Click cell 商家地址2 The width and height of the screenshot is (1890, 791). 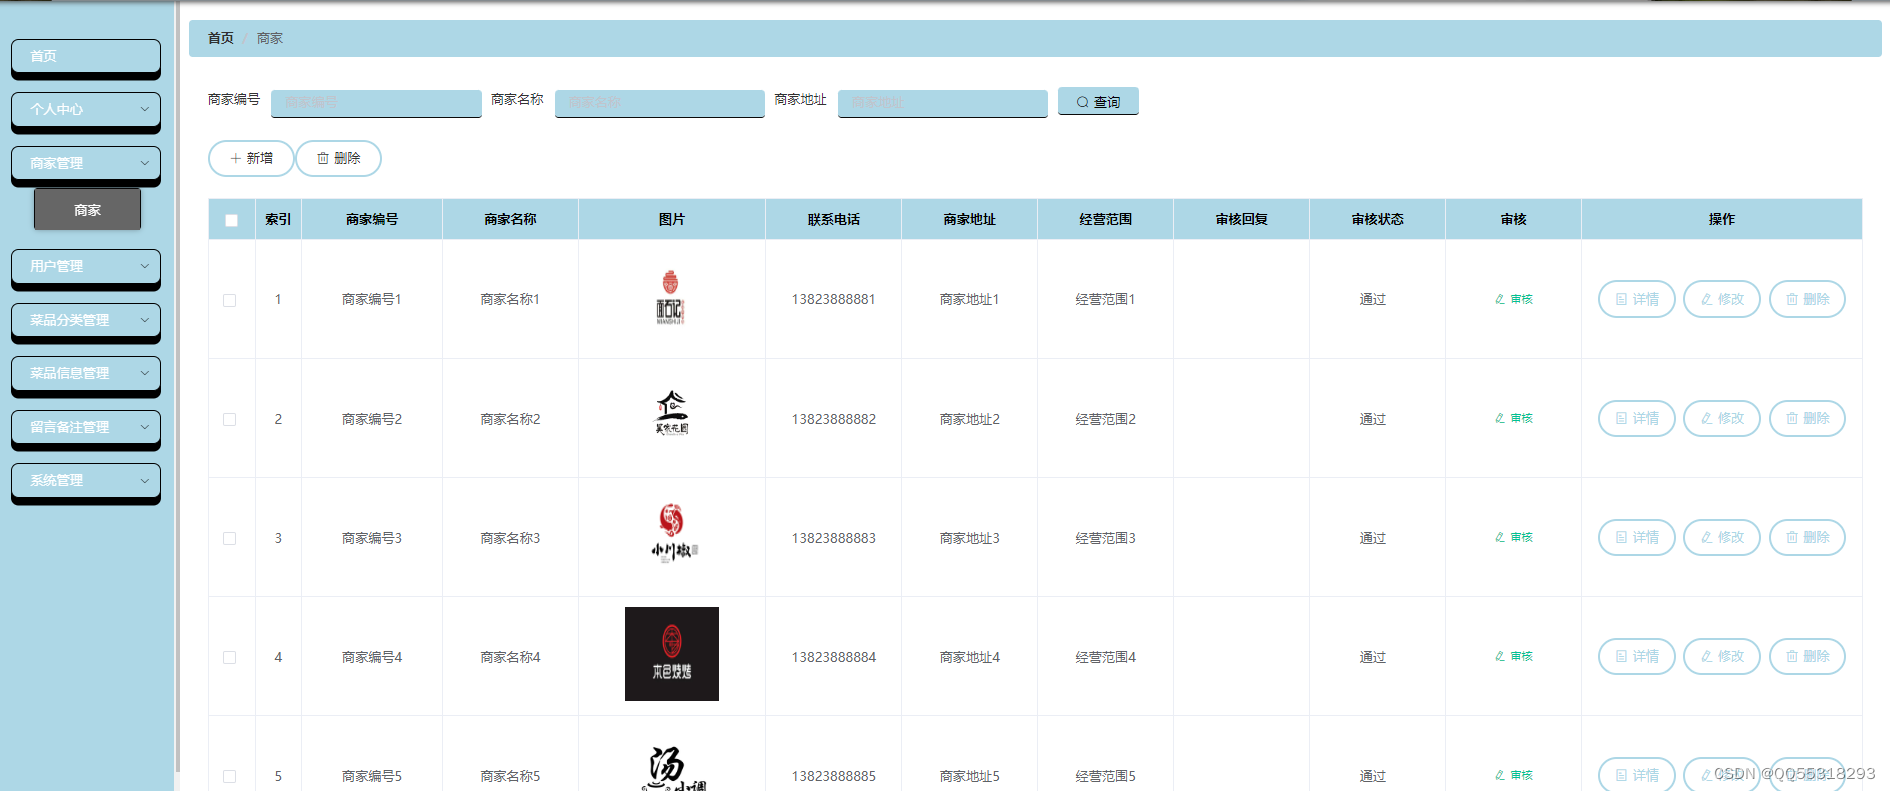(970, 419)
